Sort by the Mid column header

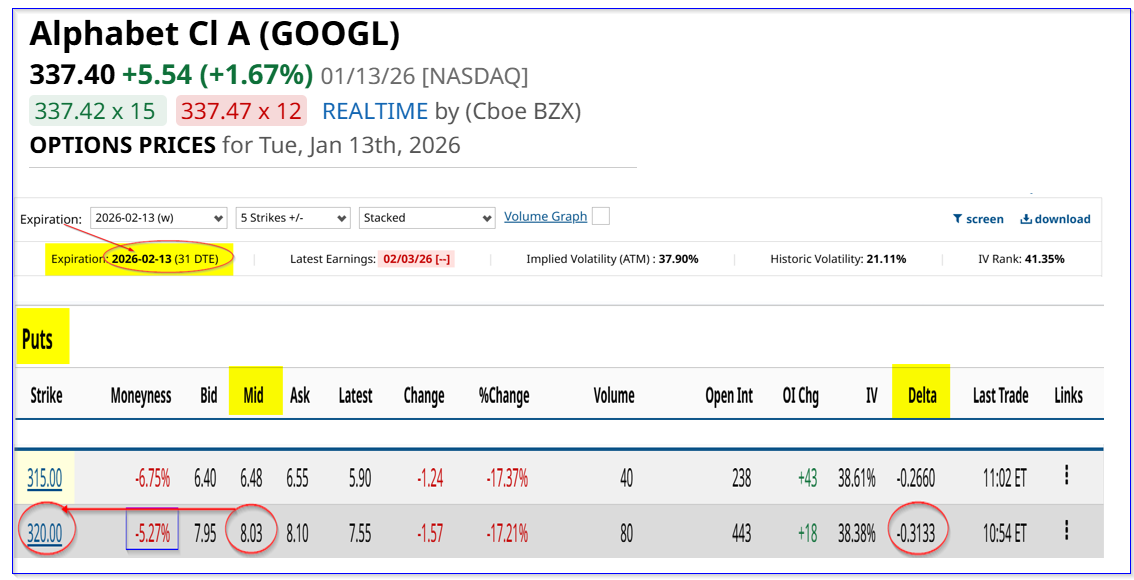(x=254, y=396)
